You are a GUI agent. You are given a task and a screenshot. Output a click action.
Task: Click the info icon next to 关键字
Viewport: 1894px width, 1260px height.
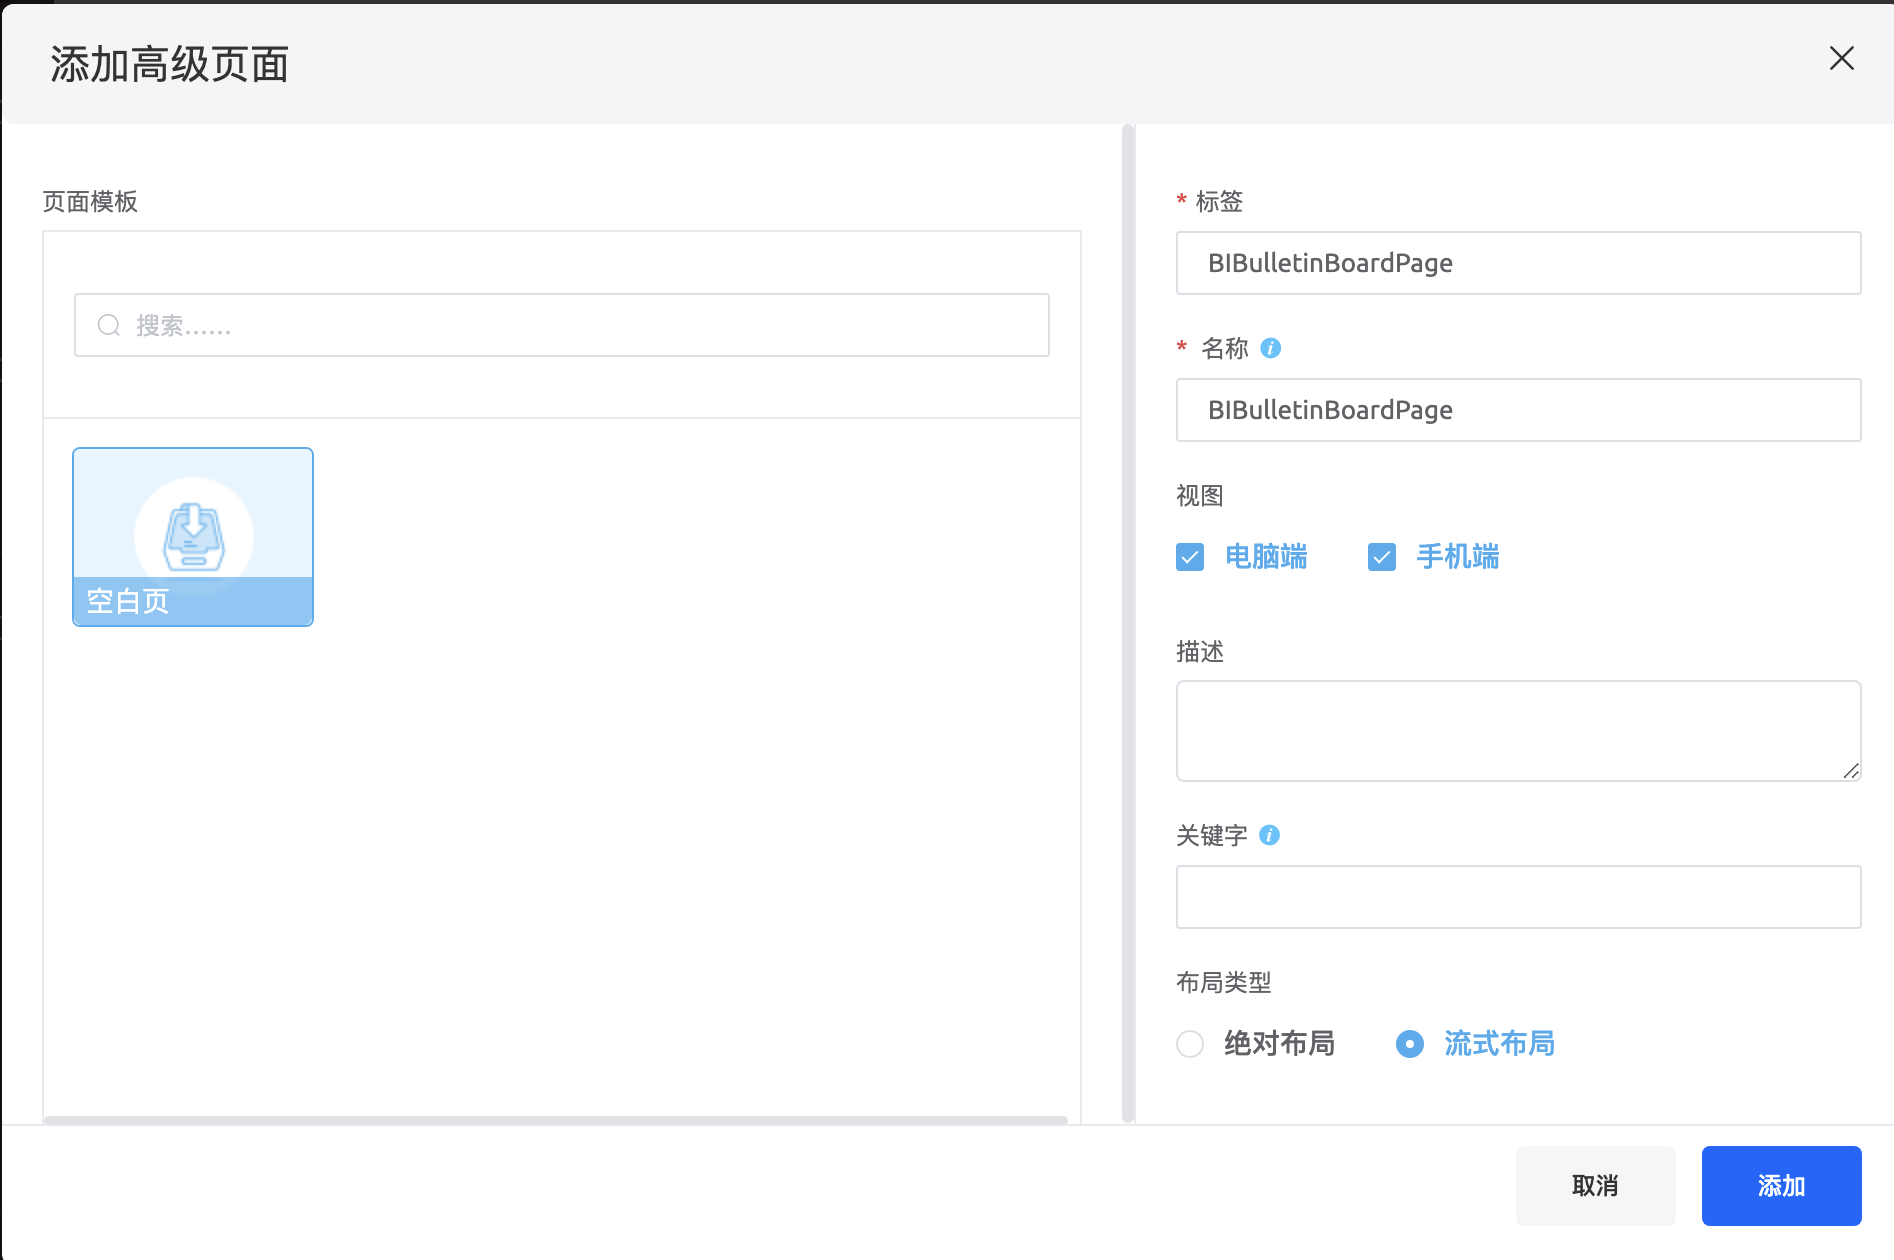(1269, 835)
